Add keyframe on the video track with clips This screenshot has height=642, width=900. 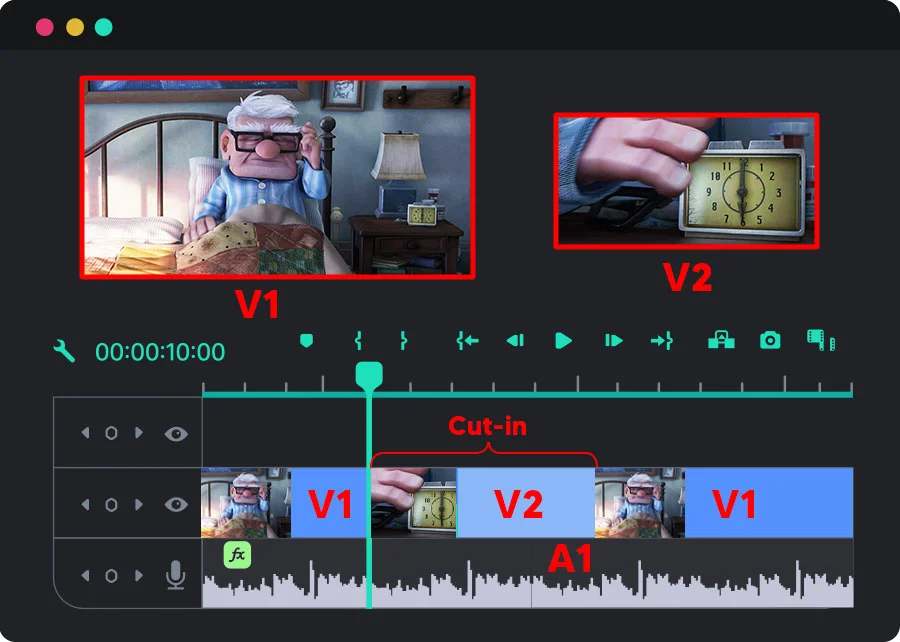coord(111,504)
